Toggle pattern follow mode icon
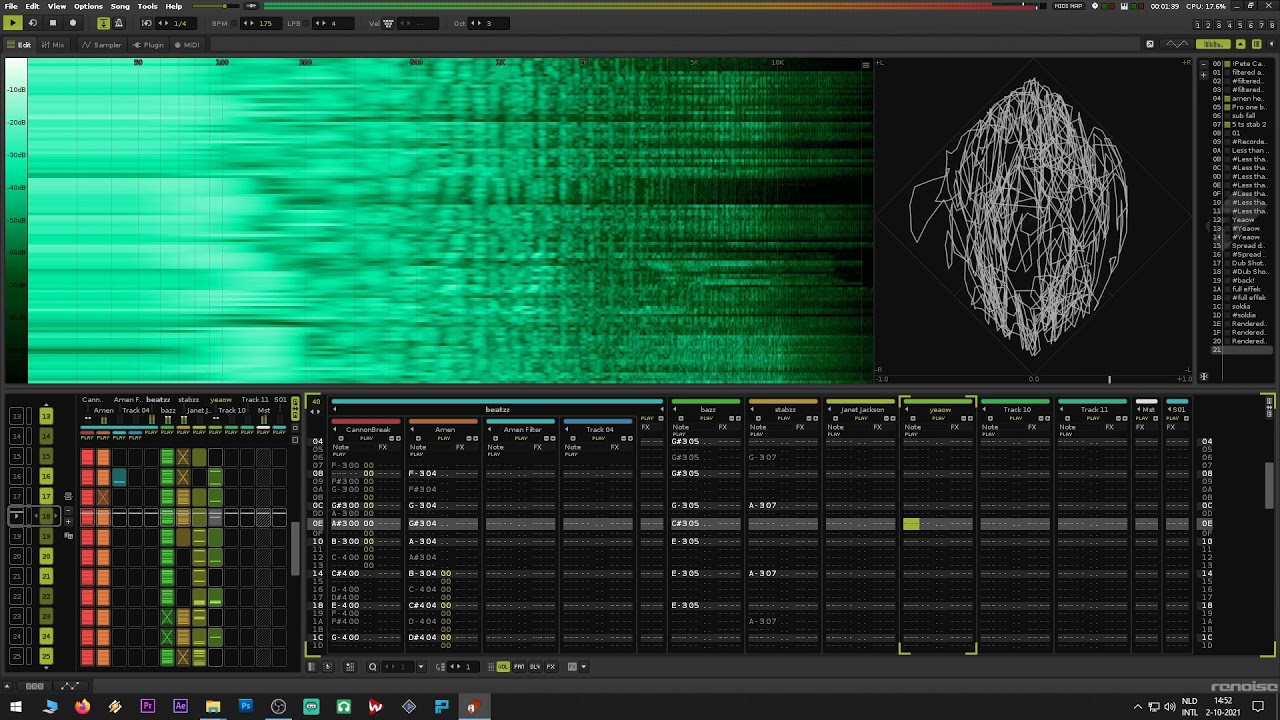Screen dimensions: 1280x720 (x=103, y=22)
